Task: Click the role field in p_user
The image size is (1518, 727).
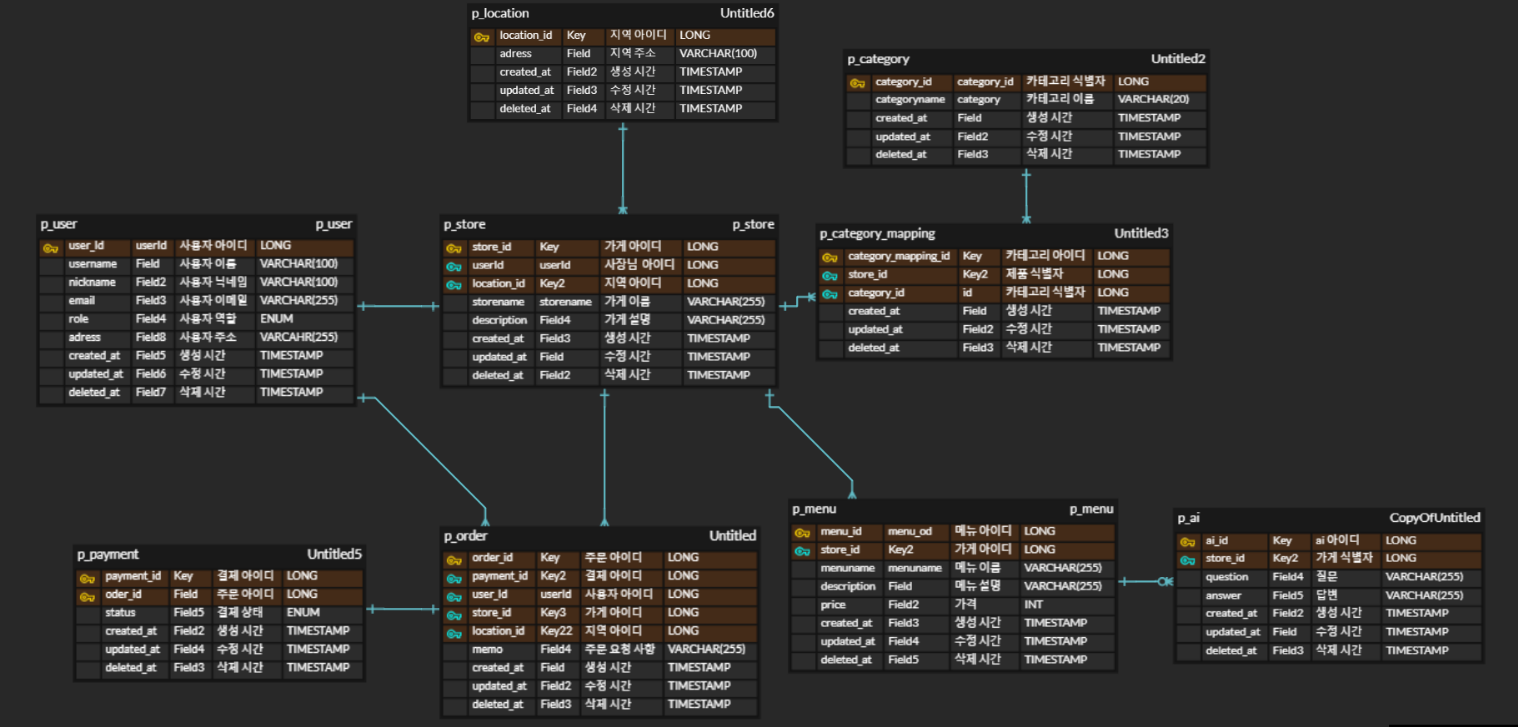Action: pyautogui.click(x=78, y=319)
